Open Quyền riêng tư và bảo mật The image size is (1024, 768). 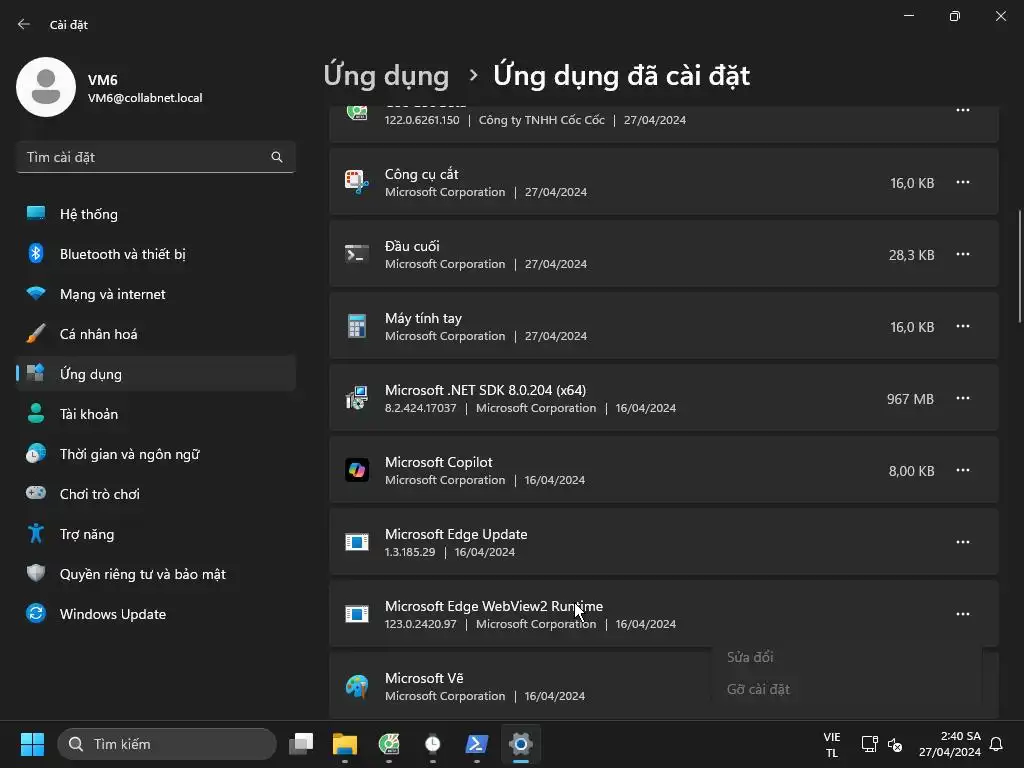click(x=155, y=574)
